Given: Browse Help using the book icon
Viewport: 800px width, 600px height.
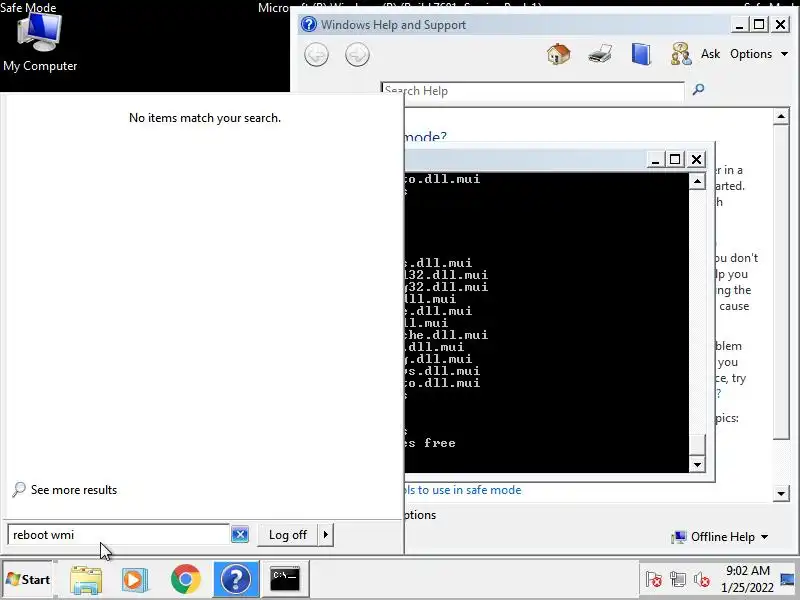Looking at the screenshot, I should (x=641, y=54).
